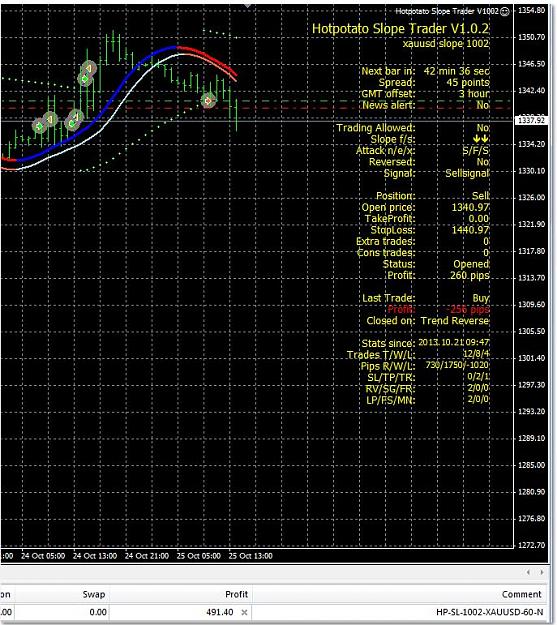The image size is (557, 625).
Task: Click the Open price value 1340.97
Action: point(470,208)
